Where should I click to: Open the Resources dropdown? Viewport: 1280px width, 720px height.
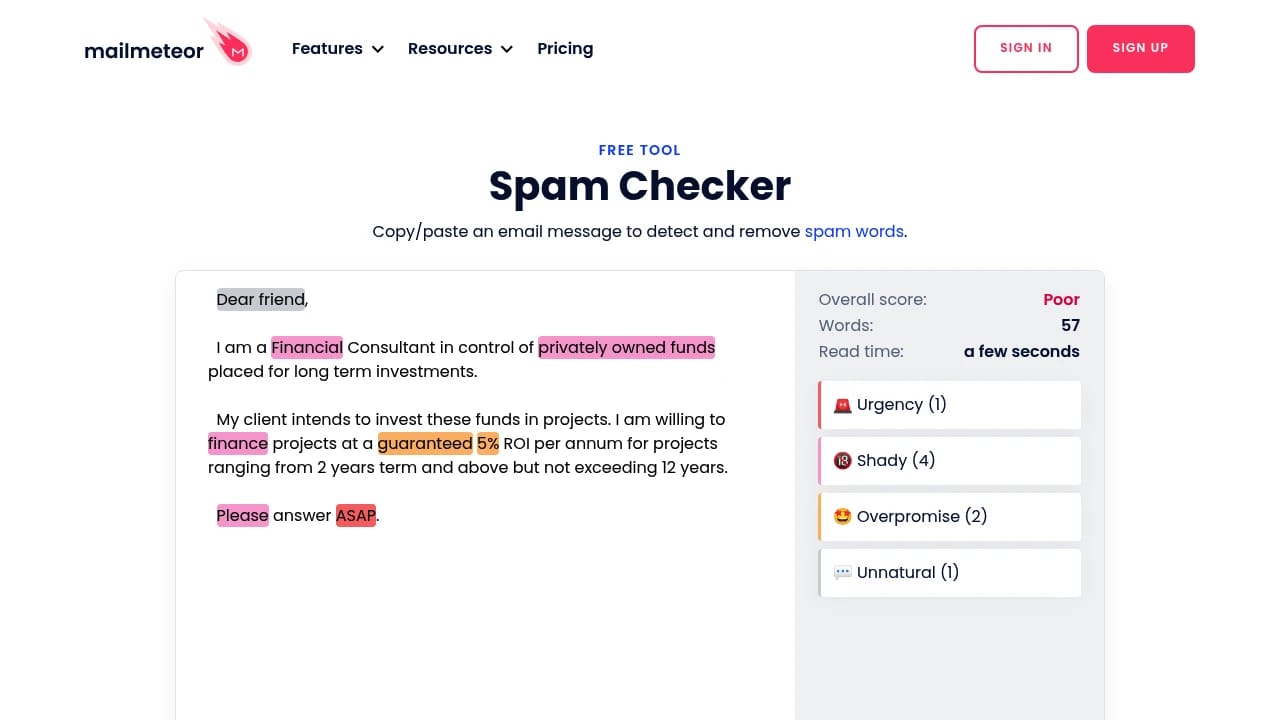tap(460, 48)
